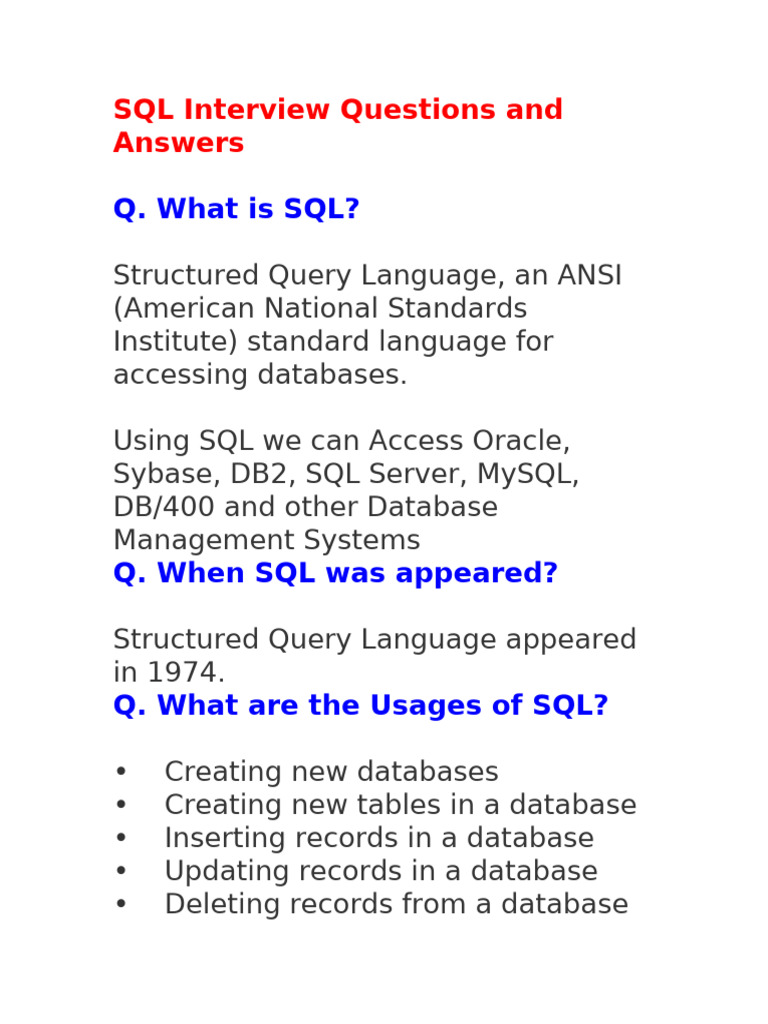Viewport: 768px width, 1024px height.
Task: Click the text 'Management Systems'
Action: coord(266,540)
